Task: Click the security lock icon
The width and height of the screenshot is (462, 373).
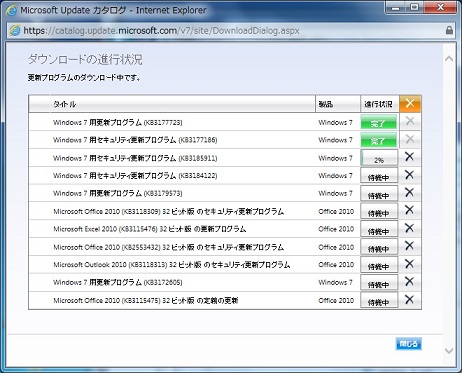Action: pyautogui.click(x=449, y=30)
